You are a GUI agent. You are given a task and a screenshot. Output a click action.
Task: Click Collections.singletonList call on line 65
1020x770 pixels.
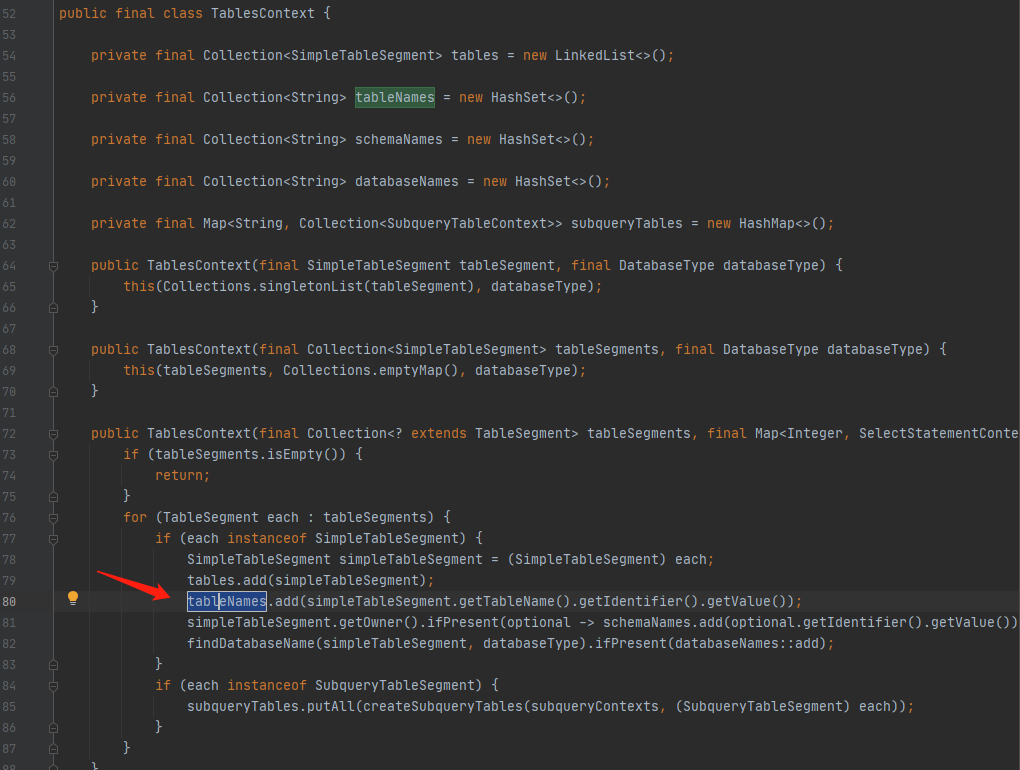[318, 286]
